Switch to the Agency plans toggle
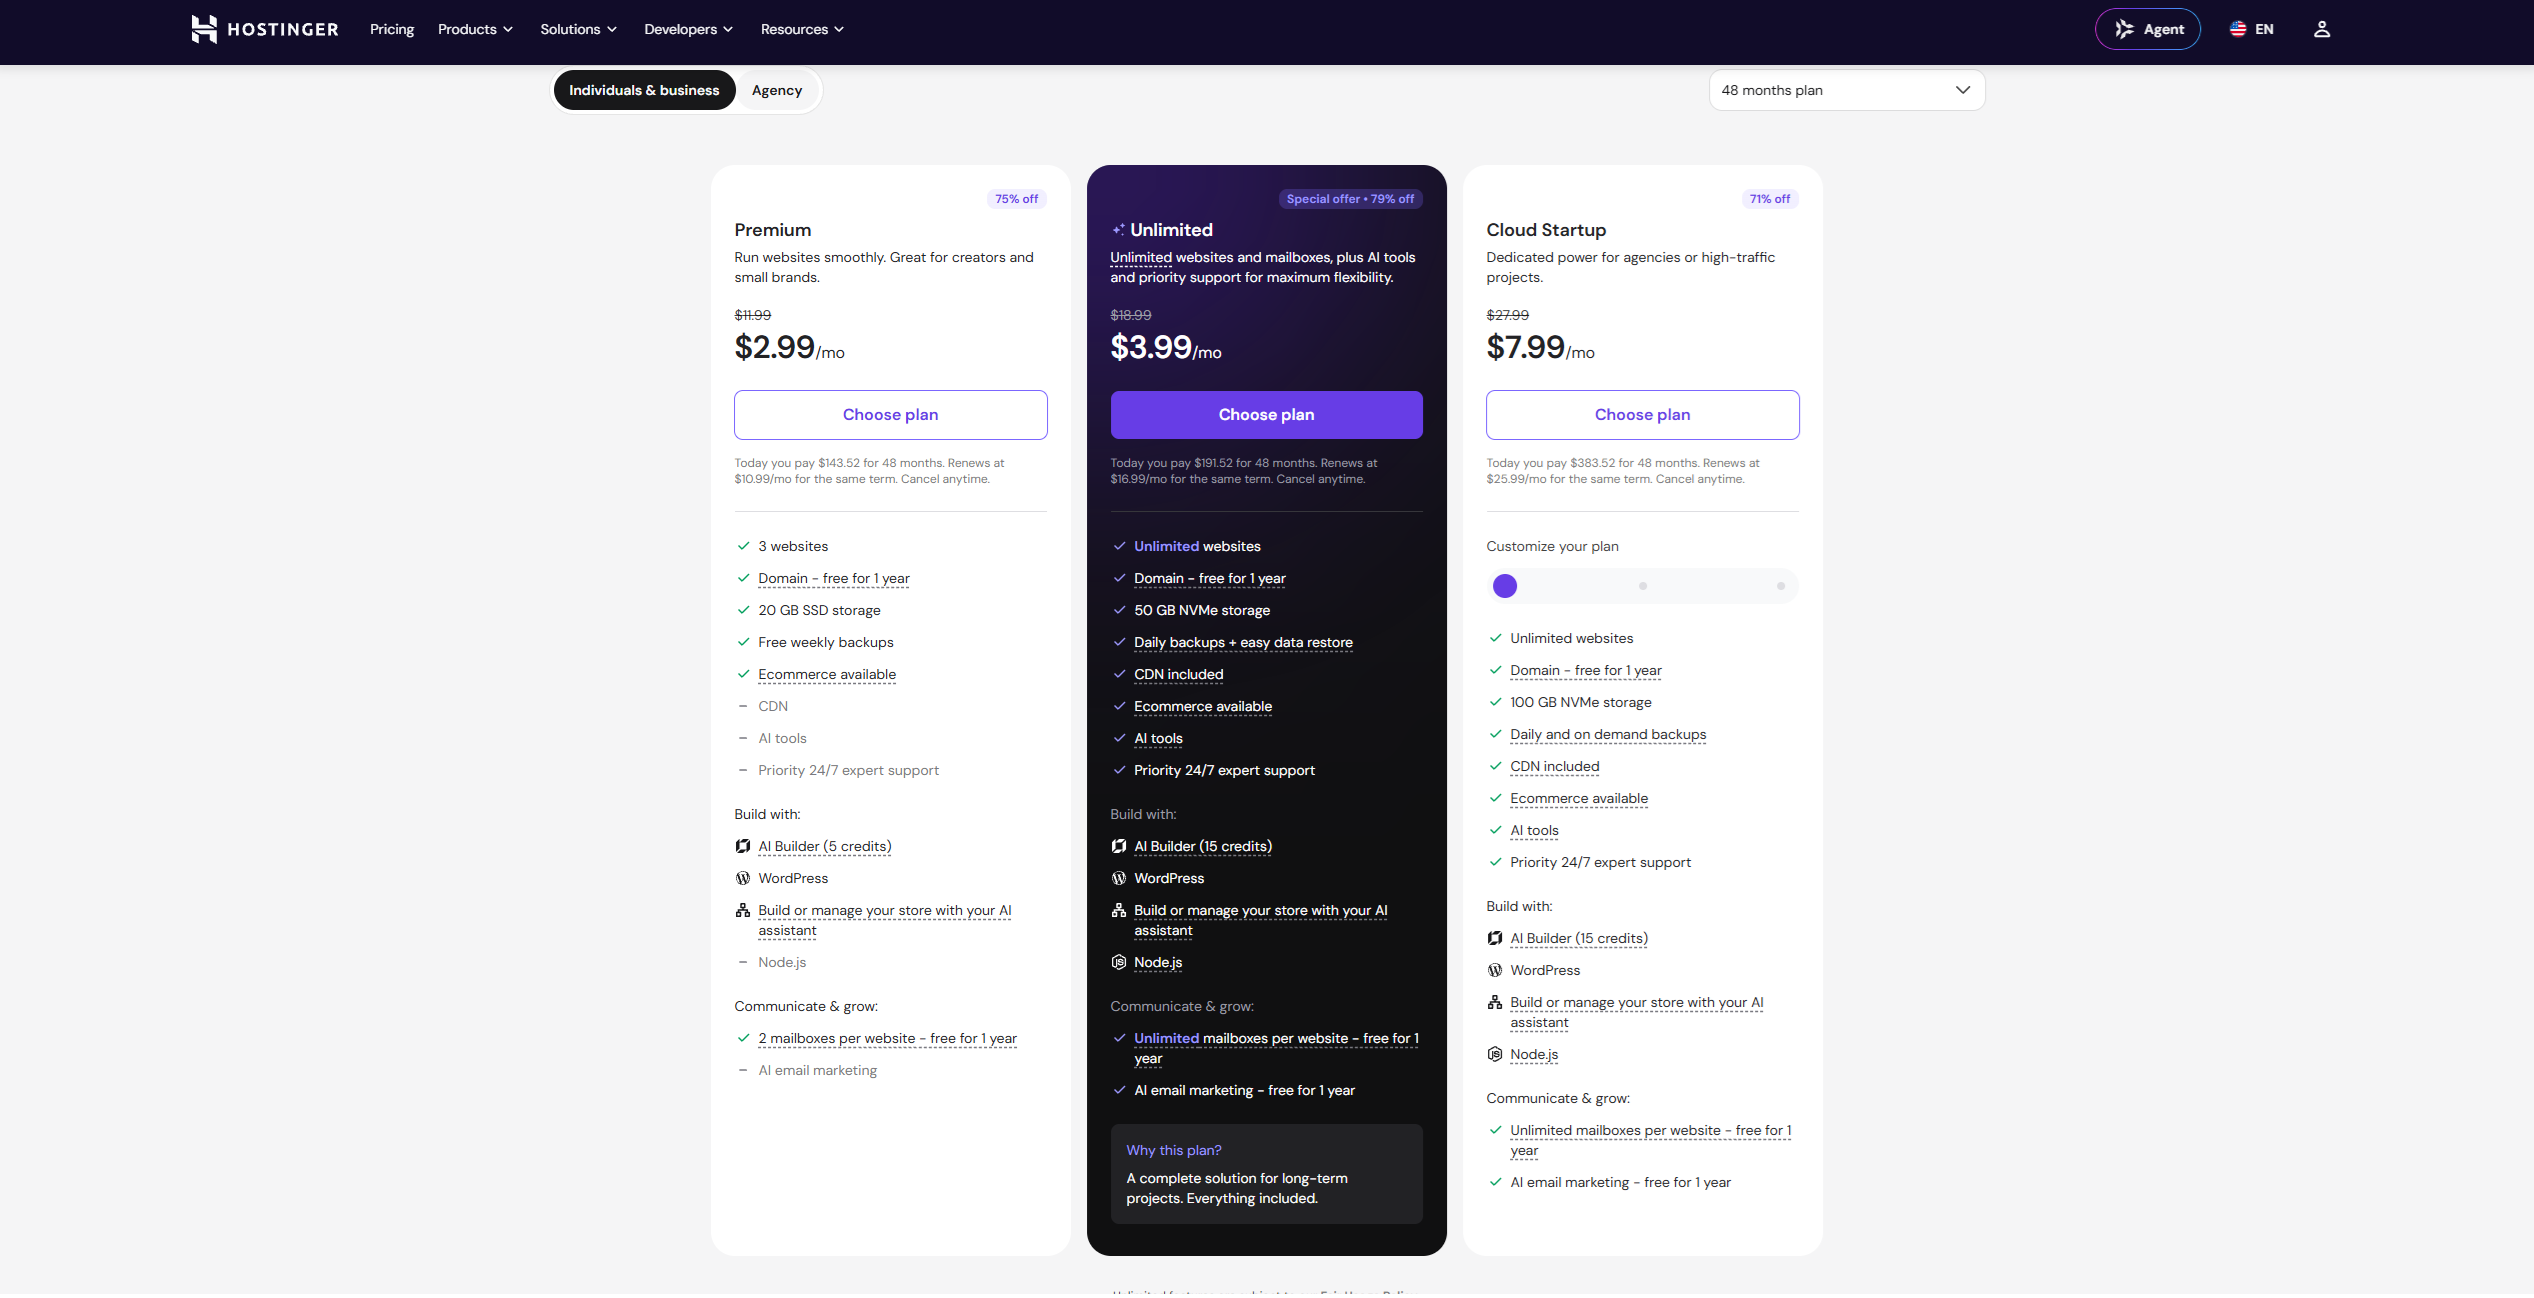This screenshot has width=2534, height=1298. 777,90
